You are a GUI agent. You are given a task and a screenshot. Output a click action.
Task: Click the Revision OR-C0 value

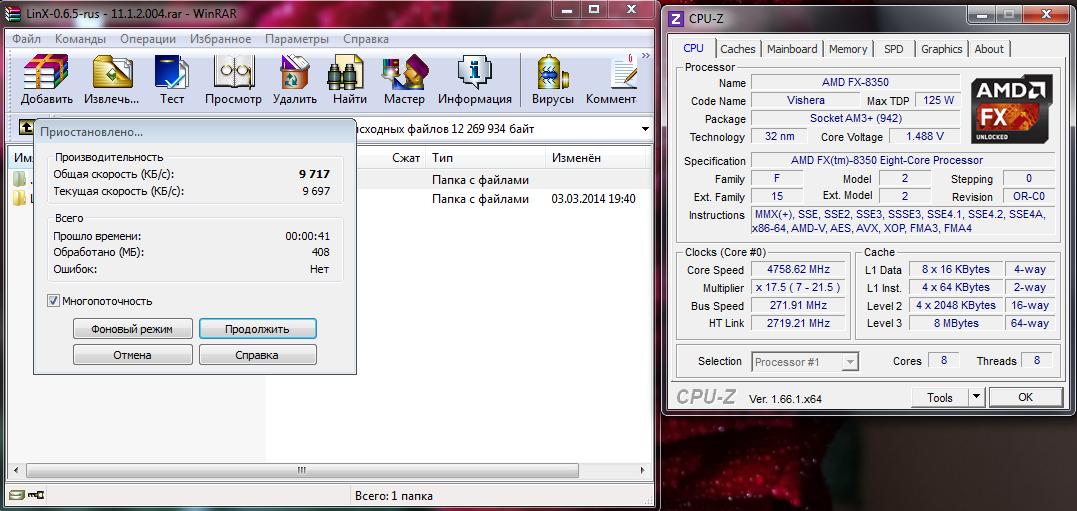tap(1028, 196)
